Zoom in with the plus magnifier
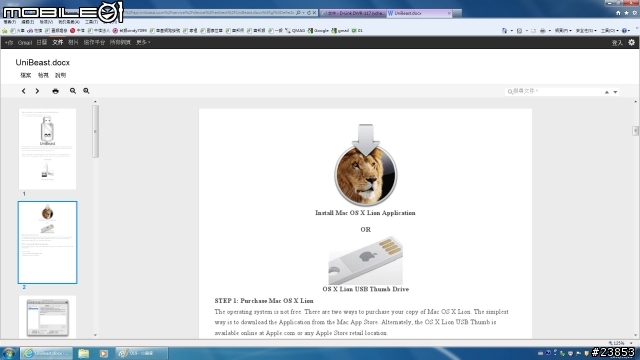The width and height of the screenshot is (640, 360). click(x=86, y=91)
